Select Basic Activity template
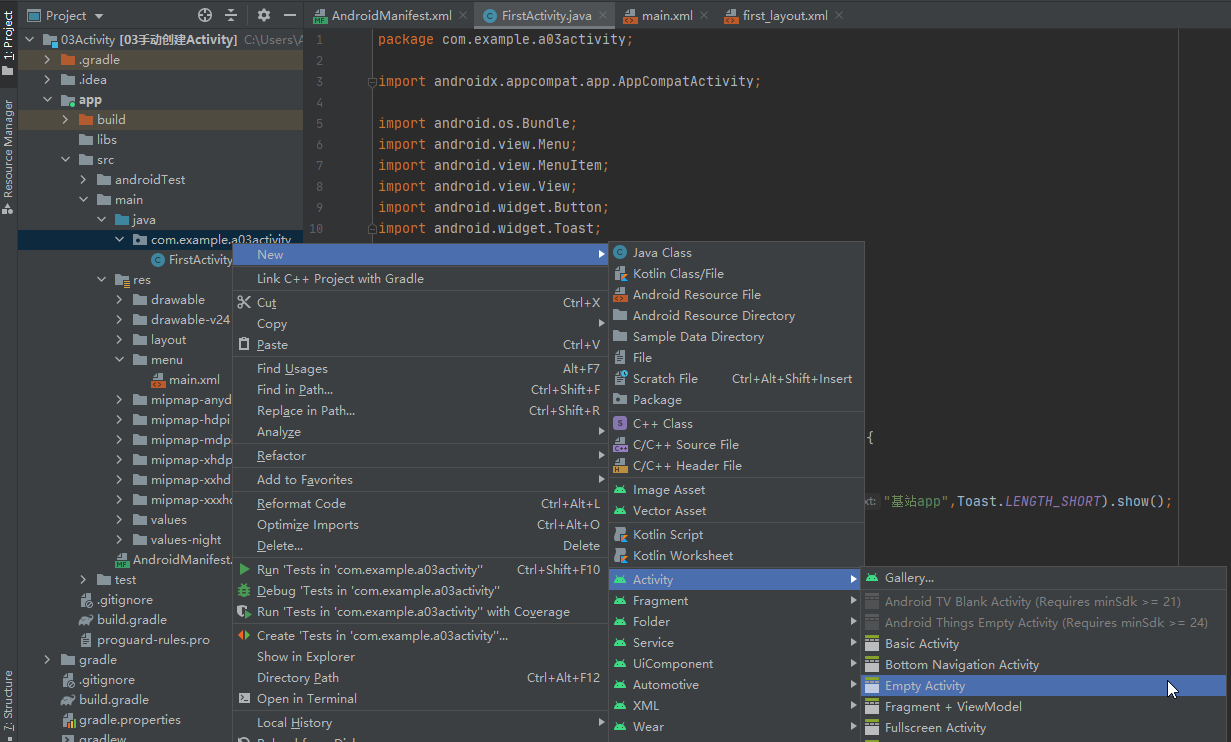This screenshot has width=1231, height=742. (1044, 644)
